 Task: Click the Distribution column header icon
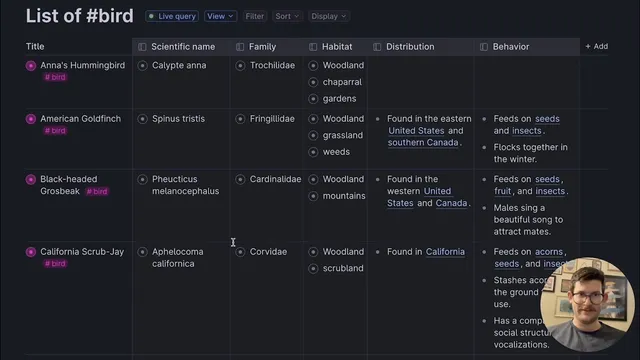tap(377, 47)
